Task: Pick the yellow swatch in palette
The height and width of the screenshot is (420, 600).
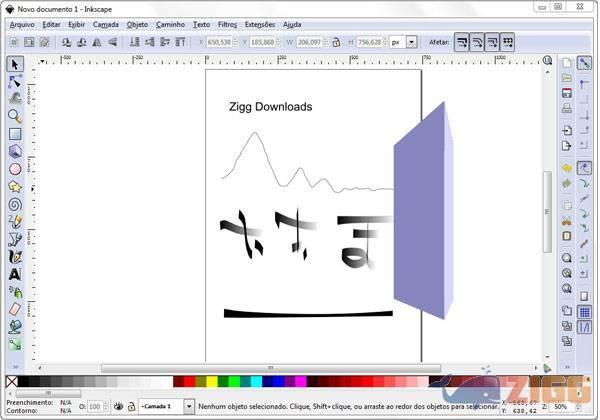Action: (211, 381)
